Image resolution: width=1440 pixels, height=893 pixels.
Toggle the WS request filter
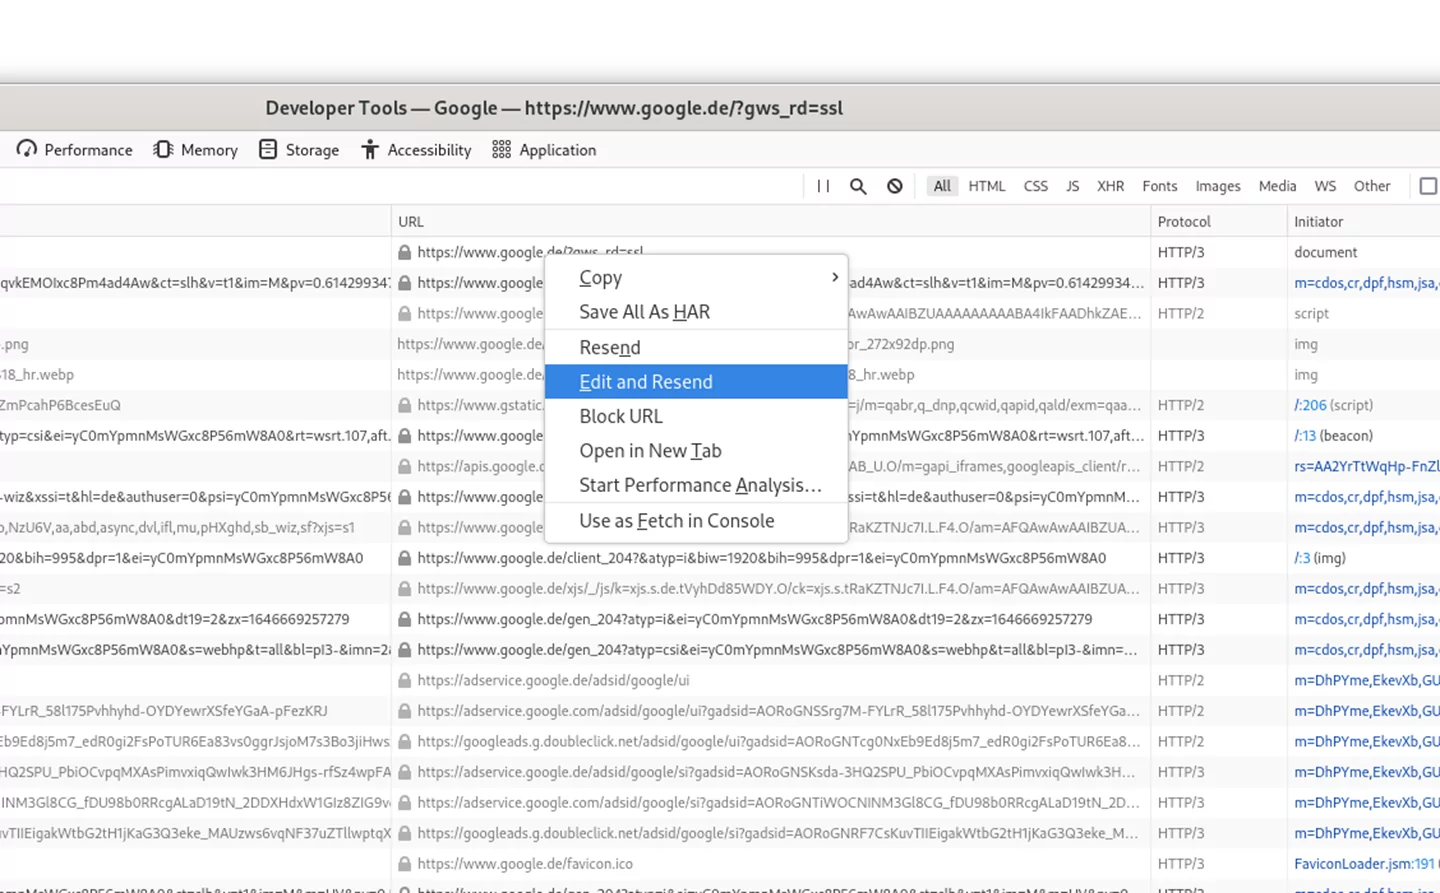1325,186
